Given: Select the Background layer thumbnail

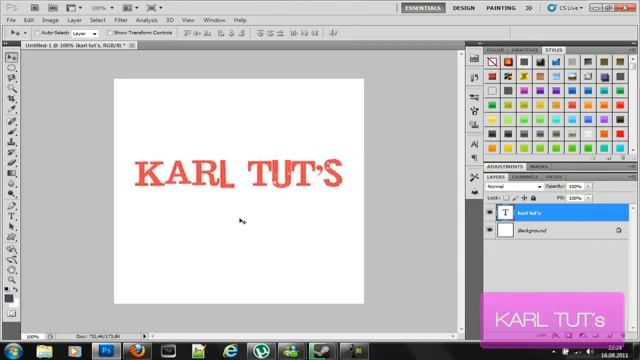Looking at the screenshot, I should click(505, 230).
